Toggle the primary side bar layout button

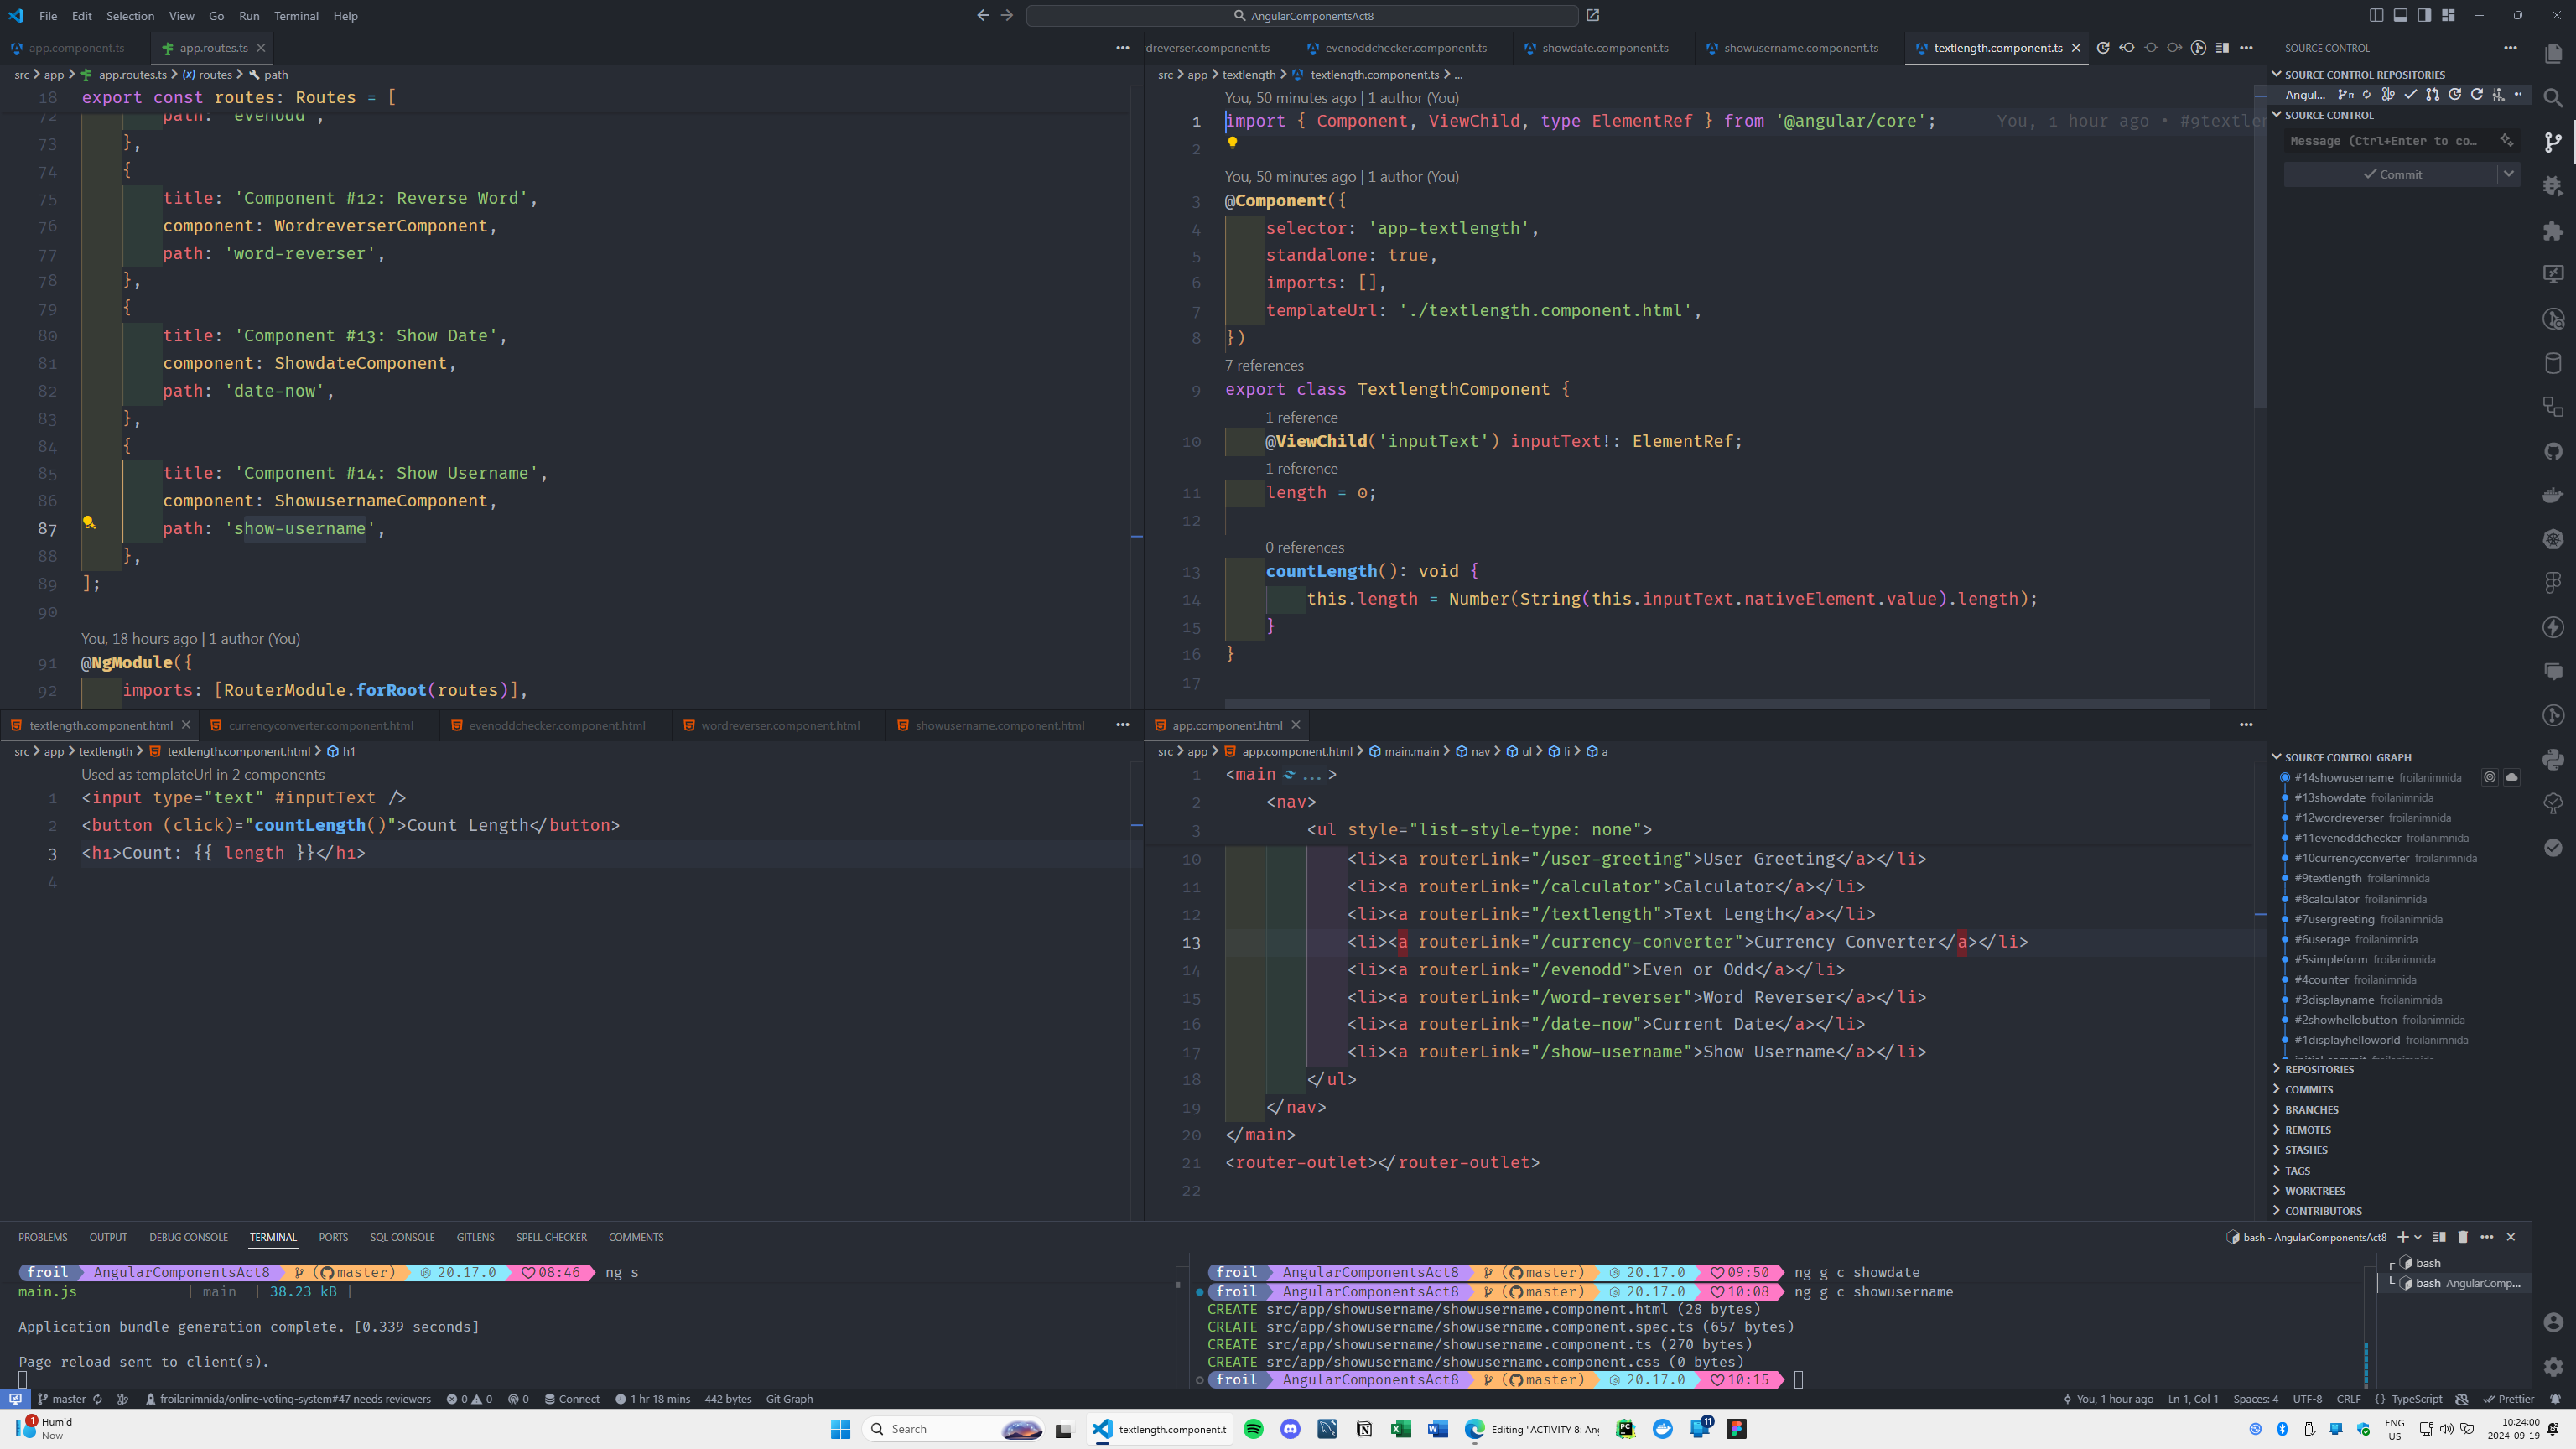click(2377, 15)
